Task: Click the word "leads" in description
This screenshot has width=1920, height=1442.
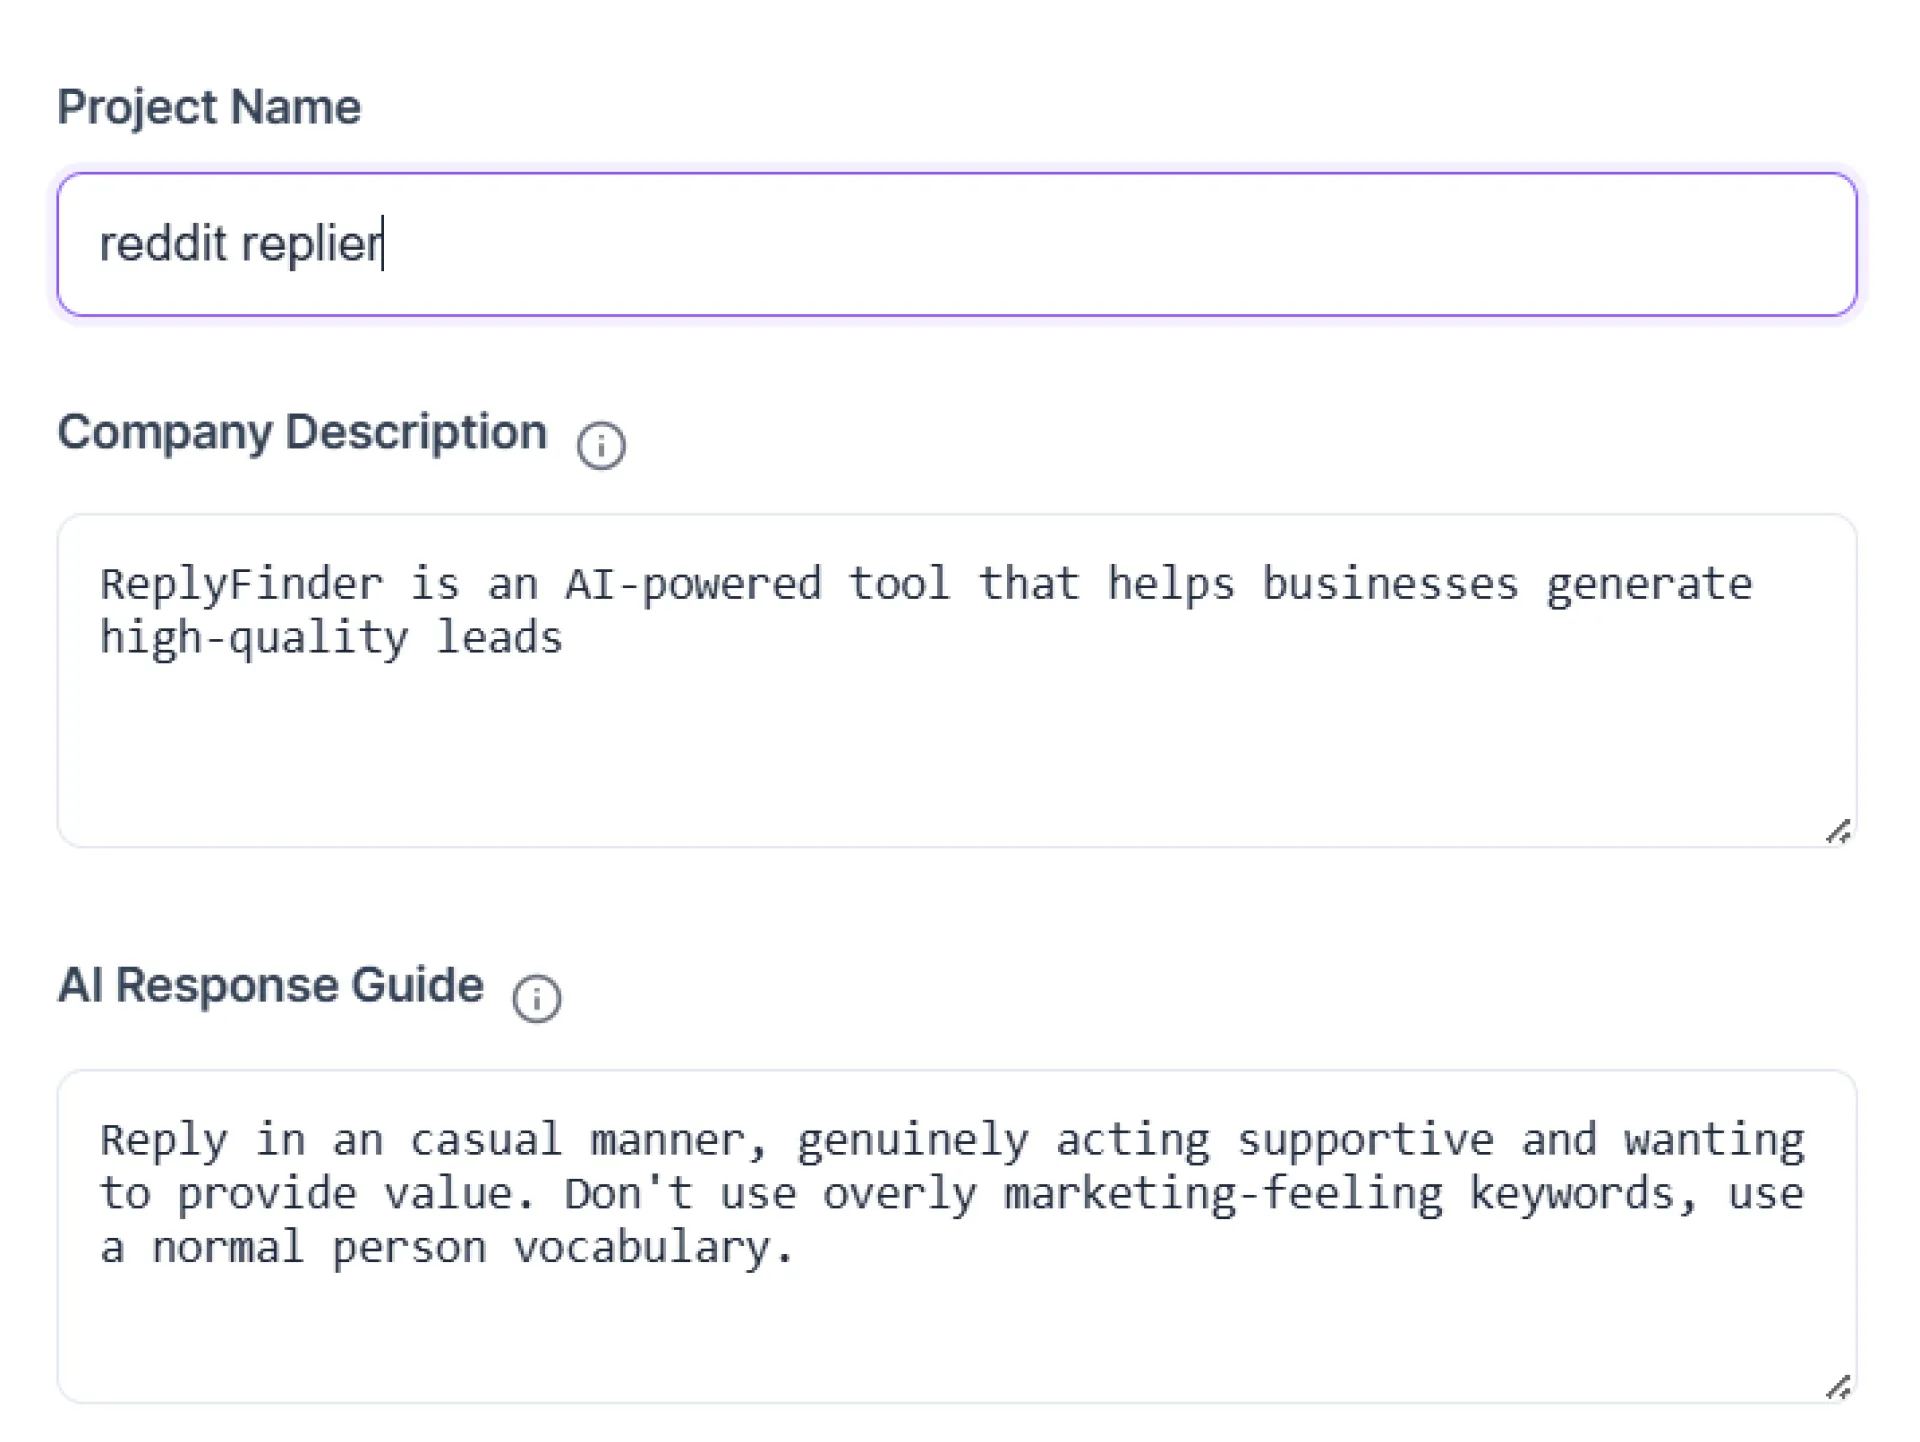Action: point(499,638)
